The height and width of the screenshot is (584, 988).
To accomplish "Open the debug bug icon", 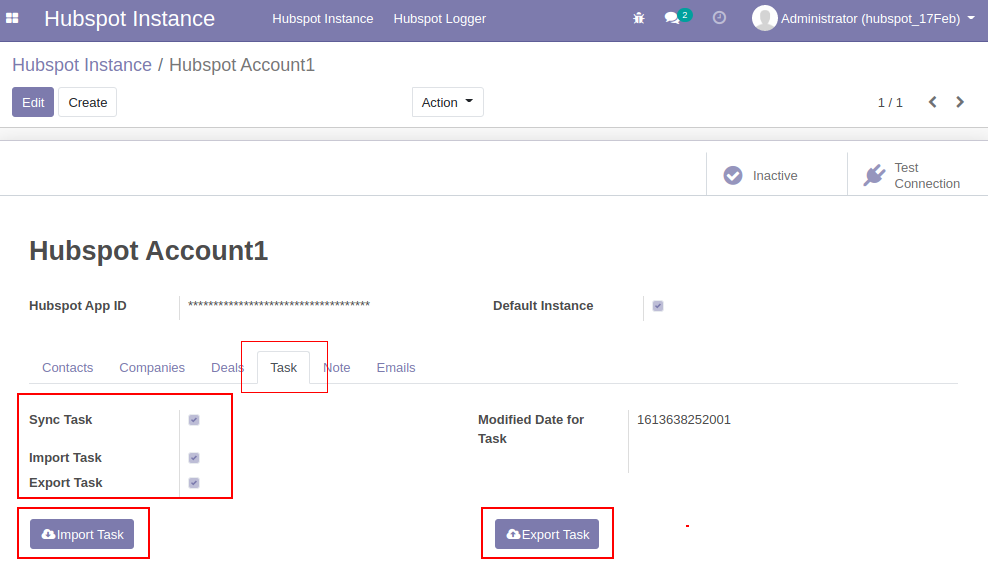I will coord(639,18).
